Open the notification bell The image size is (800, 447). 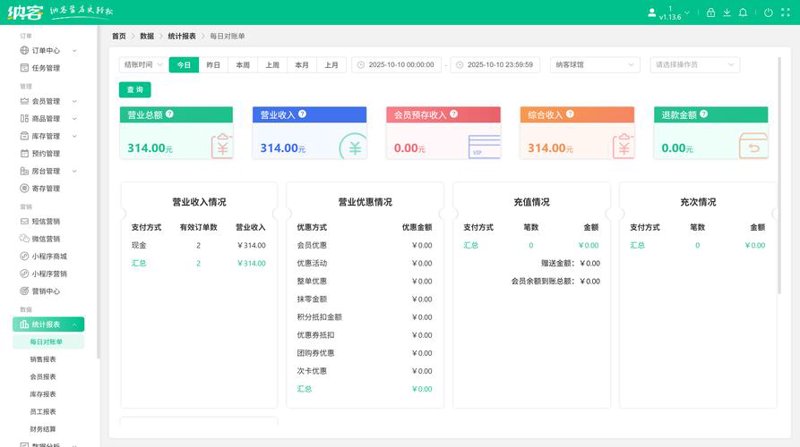pos(743,13)
